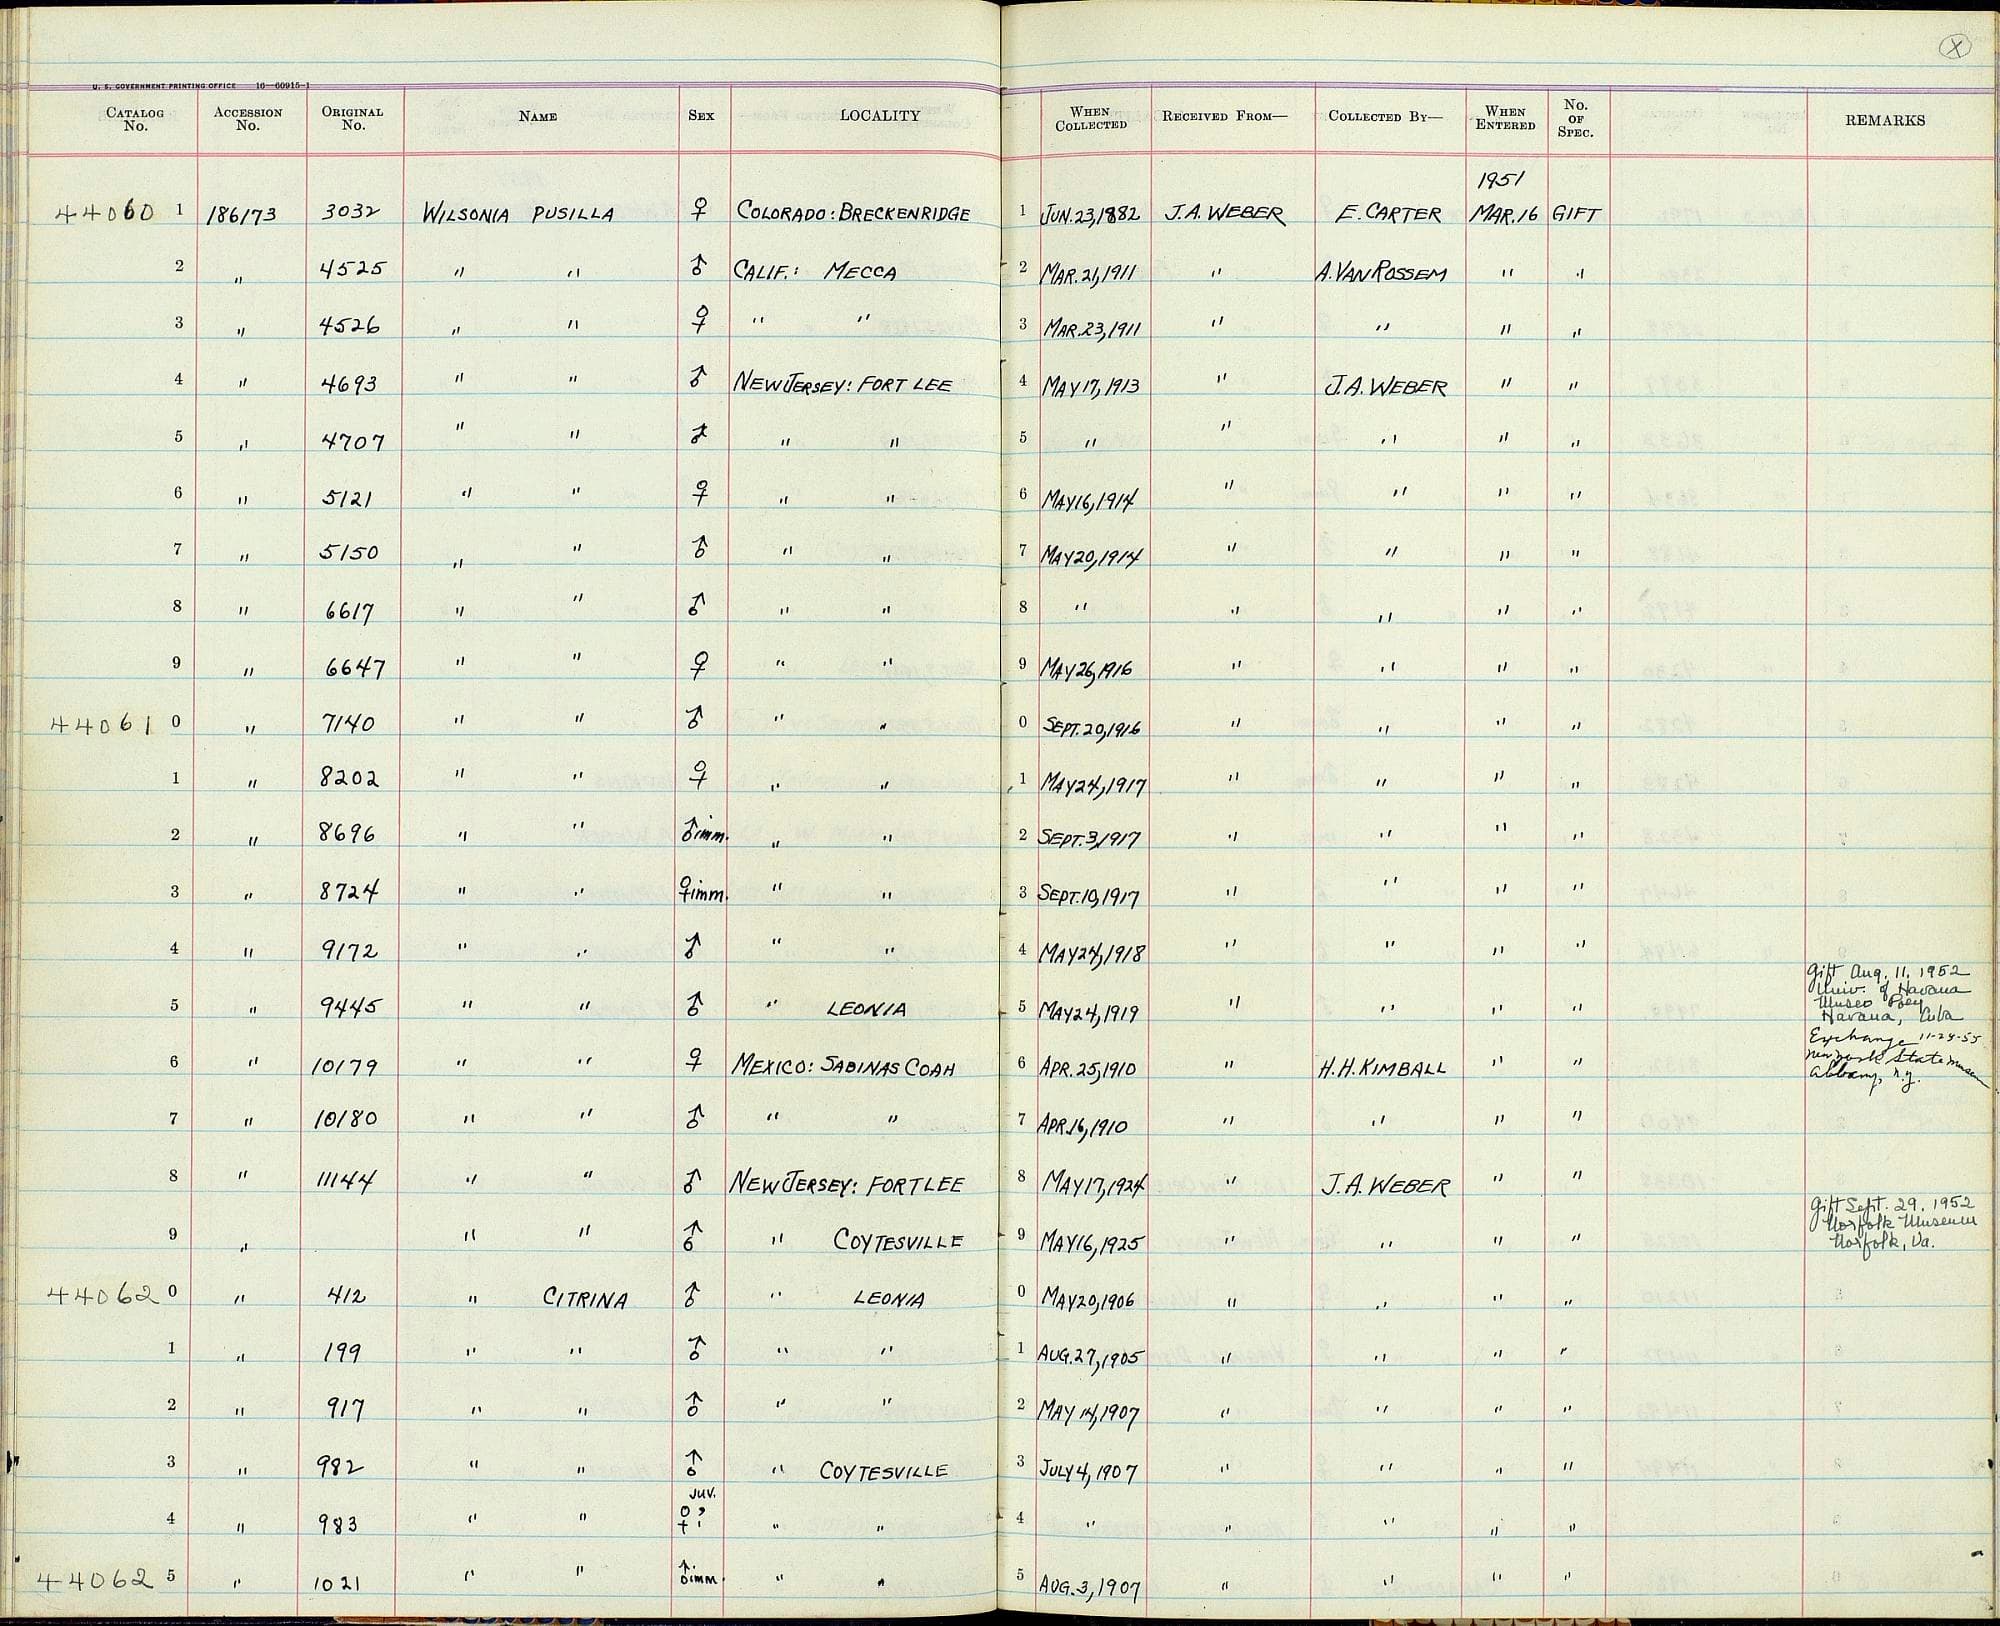Click original number 4707
The width and height of the screenshot is (2000, 1626).
tap(351, 440)
